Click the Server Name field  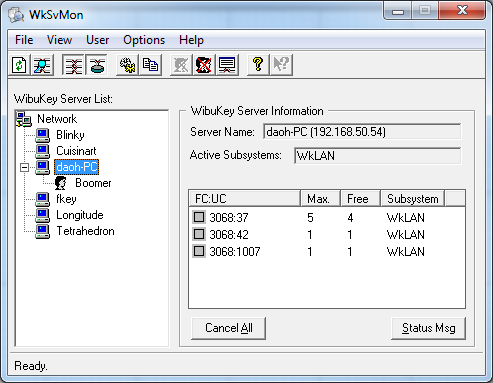click(362, 132)
